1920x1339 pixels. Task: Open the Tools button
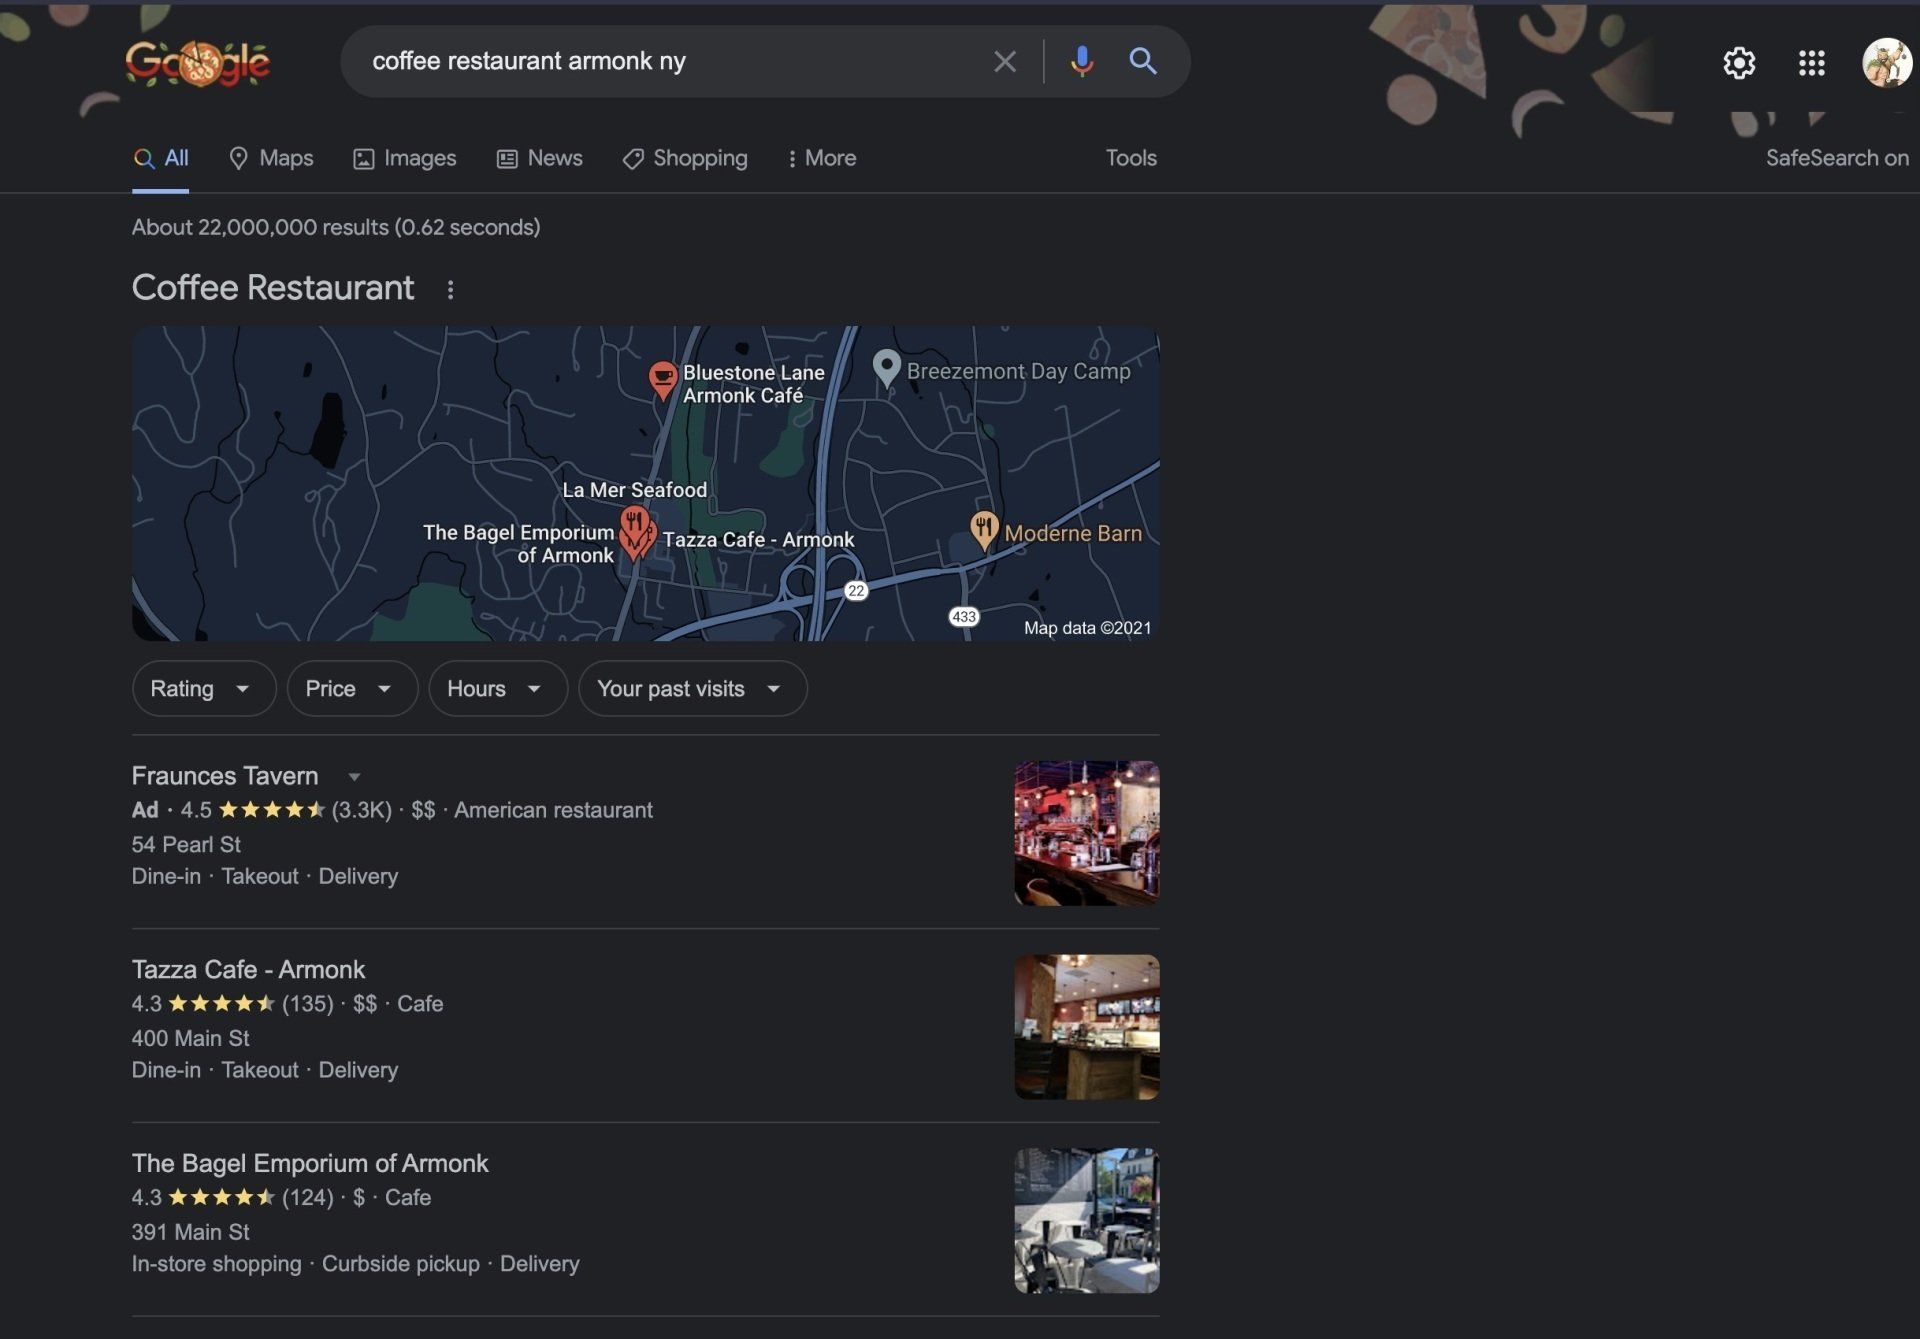(1130, 158)
